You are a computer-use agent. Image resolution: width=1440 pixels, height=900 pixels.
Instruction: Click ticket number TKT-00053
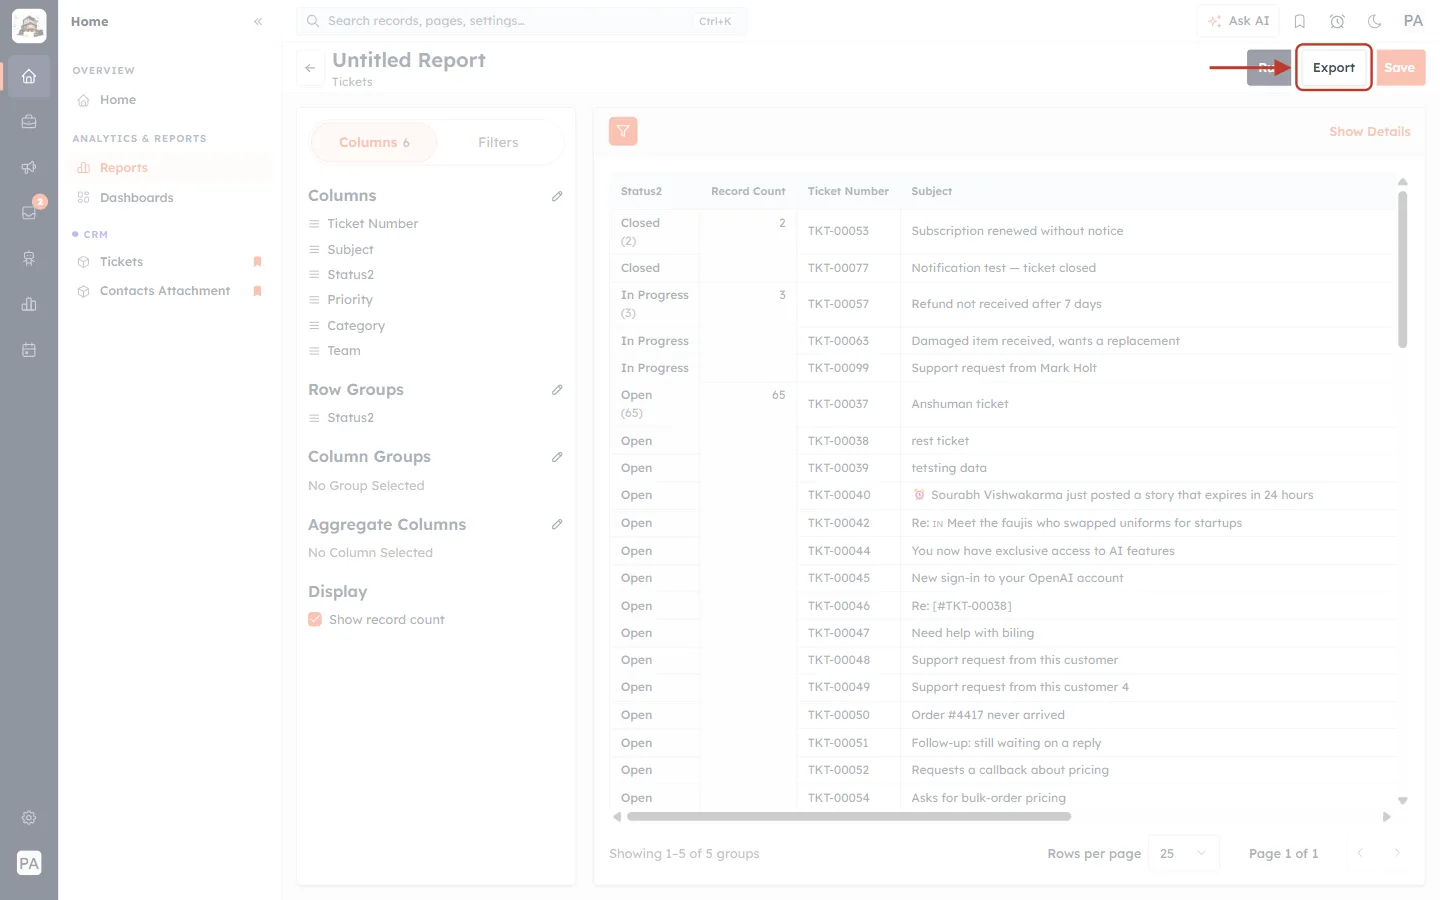(x=838, y=231)
